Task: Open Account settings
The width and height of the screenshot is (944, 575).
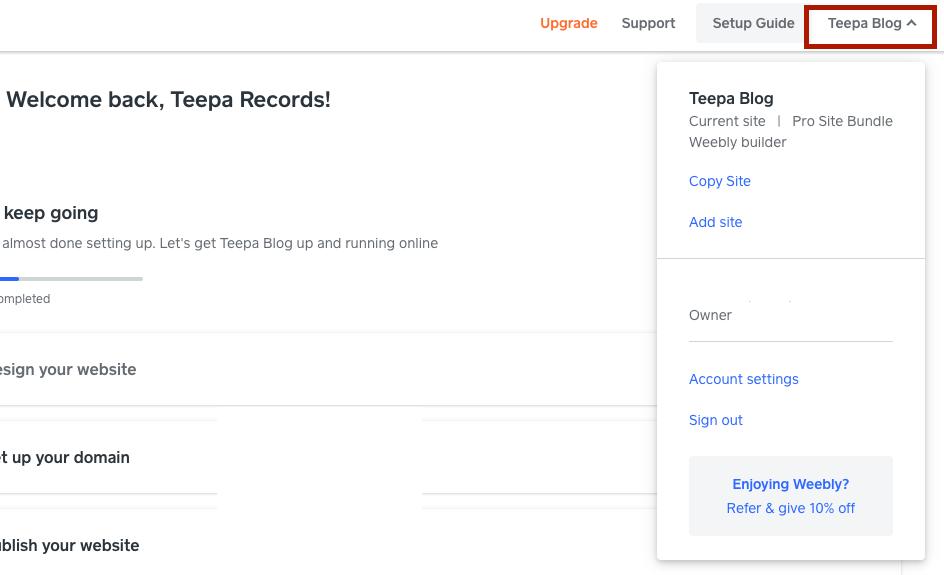Action: [743, 379]
